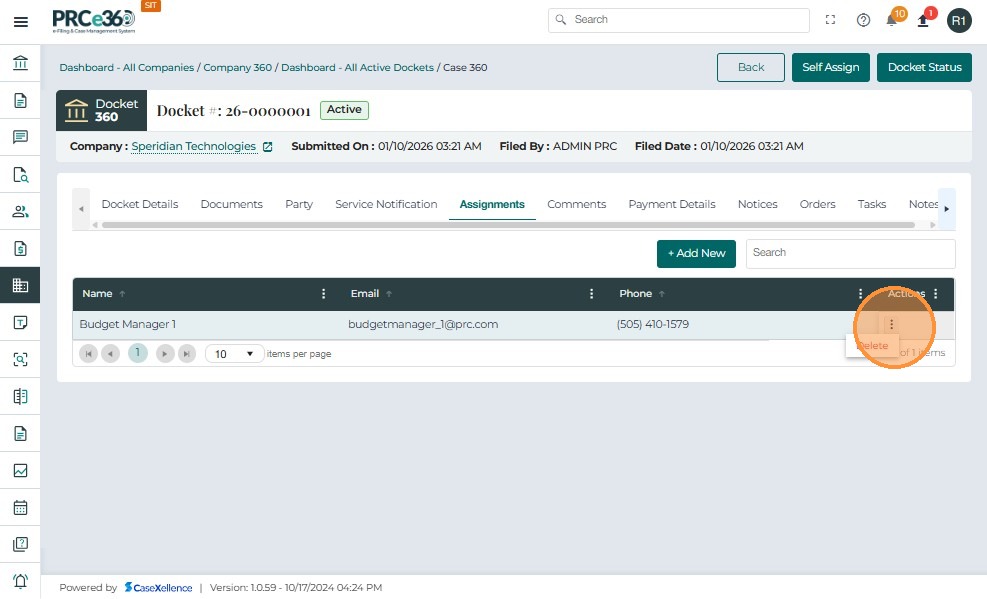Open the chart graph sidebar icon
Viewport: 987px width, 599px height.
pos(20,470)
